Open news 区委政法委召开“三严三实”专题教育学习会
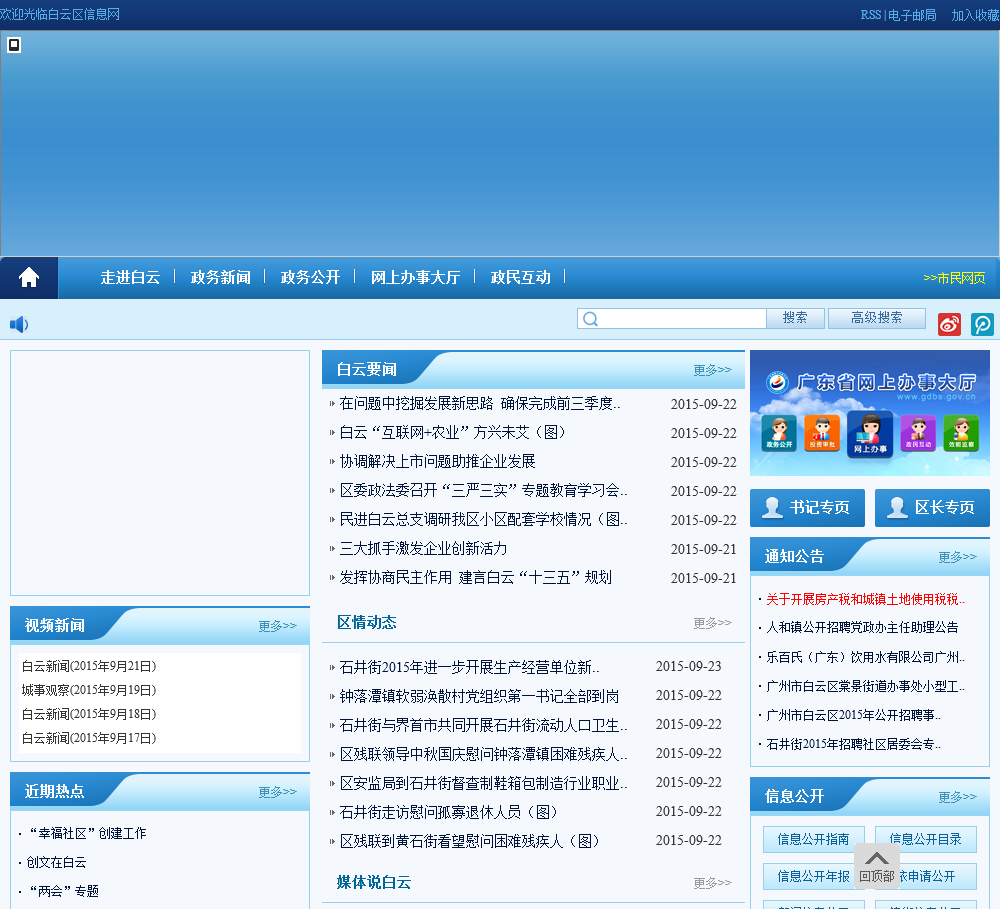The width and height of the screenshot is (1000, 909). click(x=483, y=491)
